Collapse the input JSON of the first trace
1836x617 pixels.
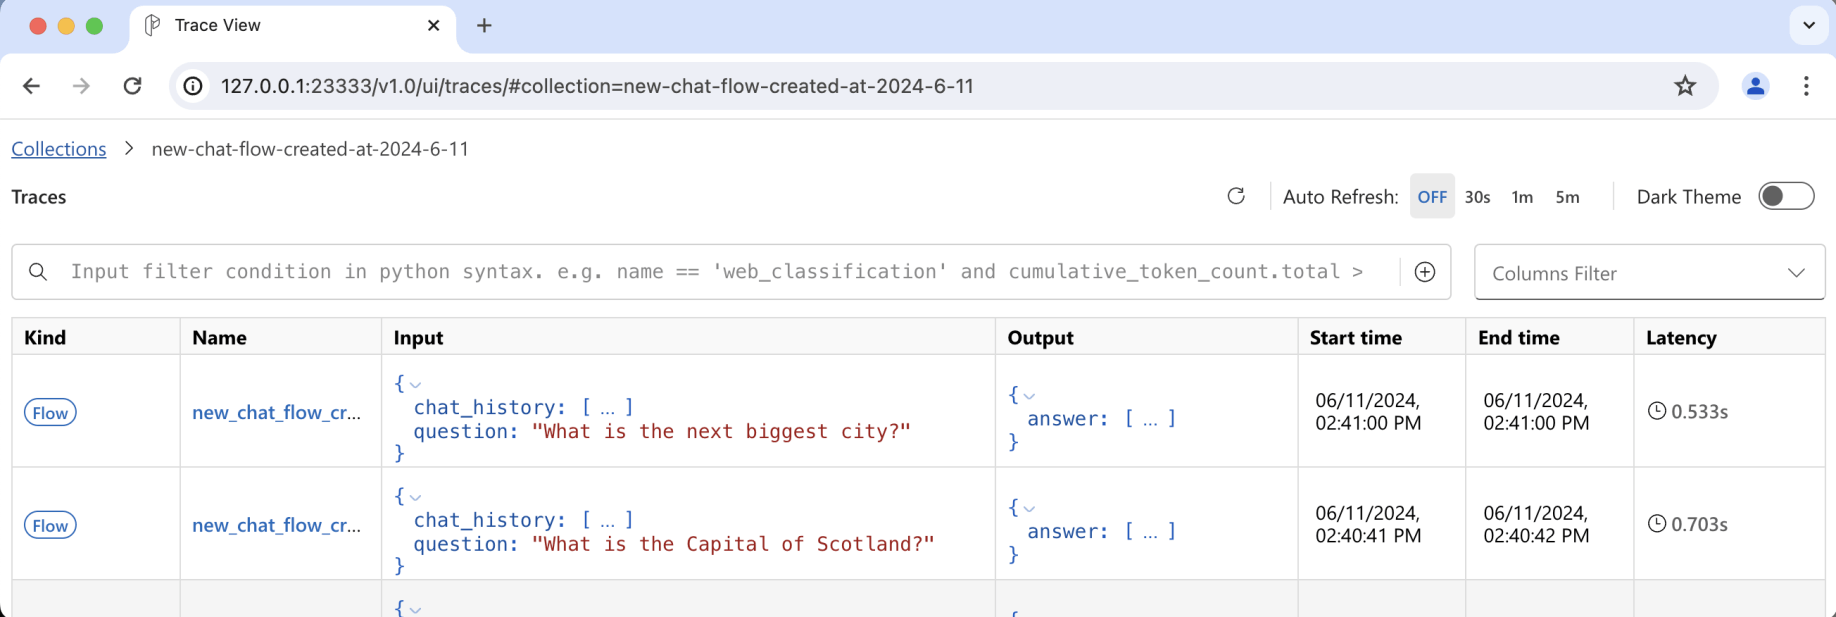(415, 384)
